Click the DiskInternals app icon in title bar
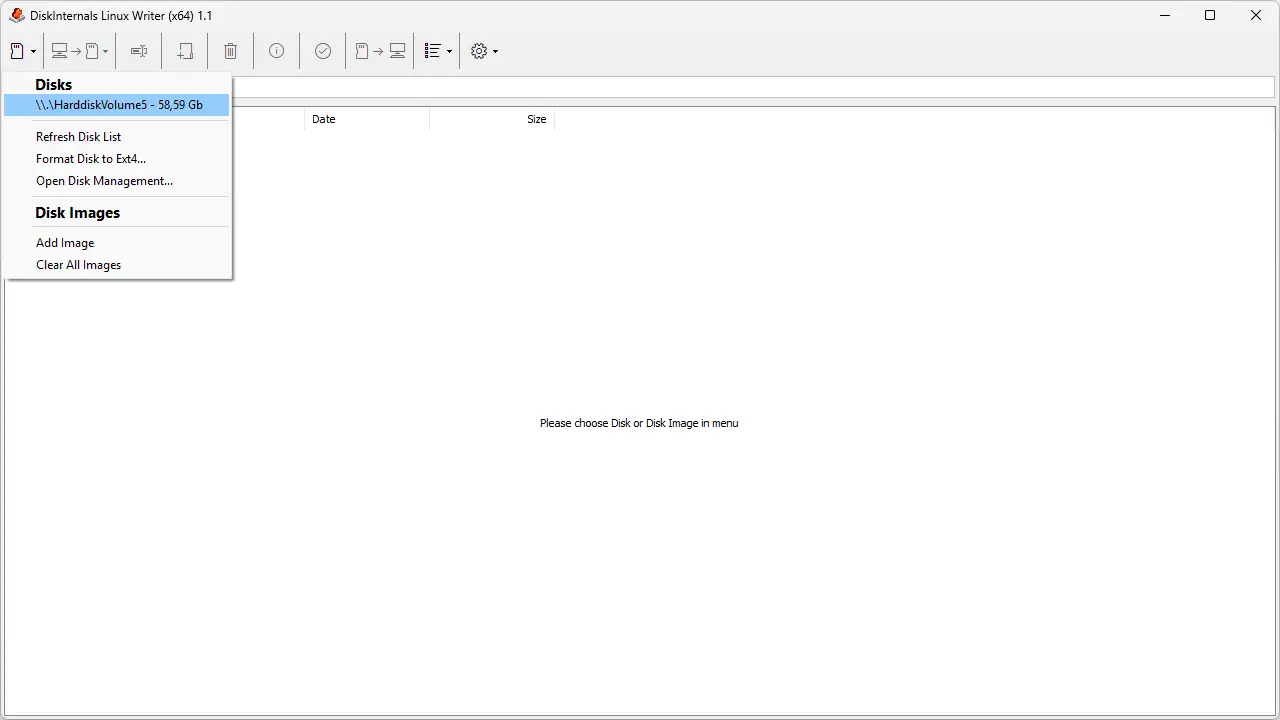1280x720 pixels. click(x=17, y=15)
